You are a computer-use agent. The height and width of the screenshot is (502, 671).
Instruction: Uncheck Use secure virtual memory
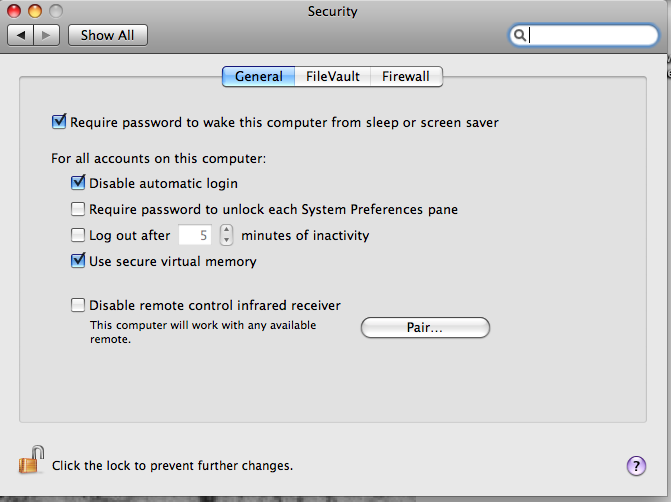(78, 261)
